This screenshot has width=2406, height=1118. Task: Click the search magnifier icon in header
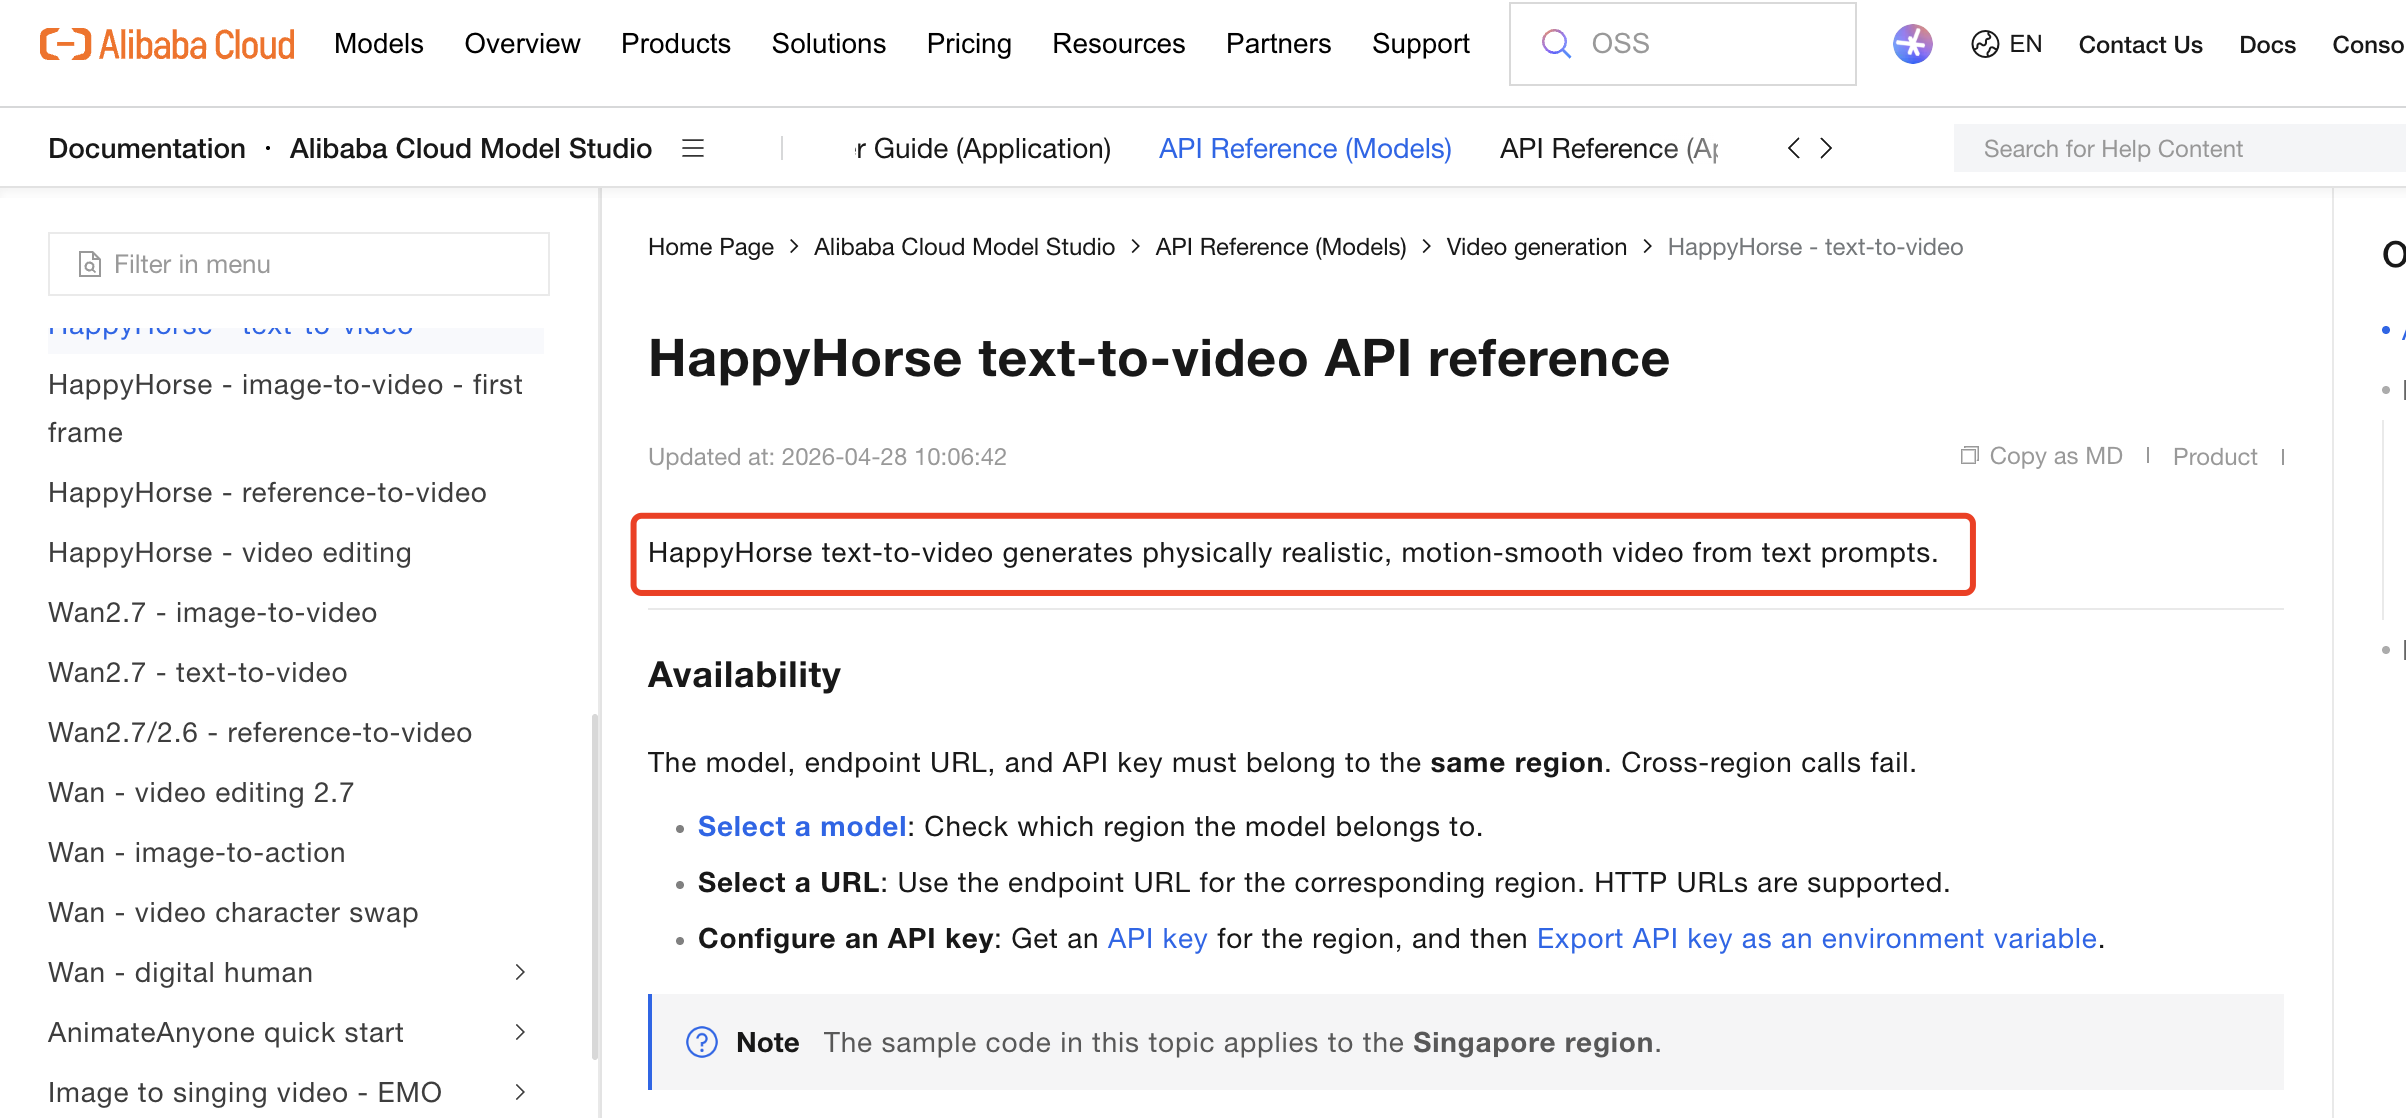[x=1556, y=44]
